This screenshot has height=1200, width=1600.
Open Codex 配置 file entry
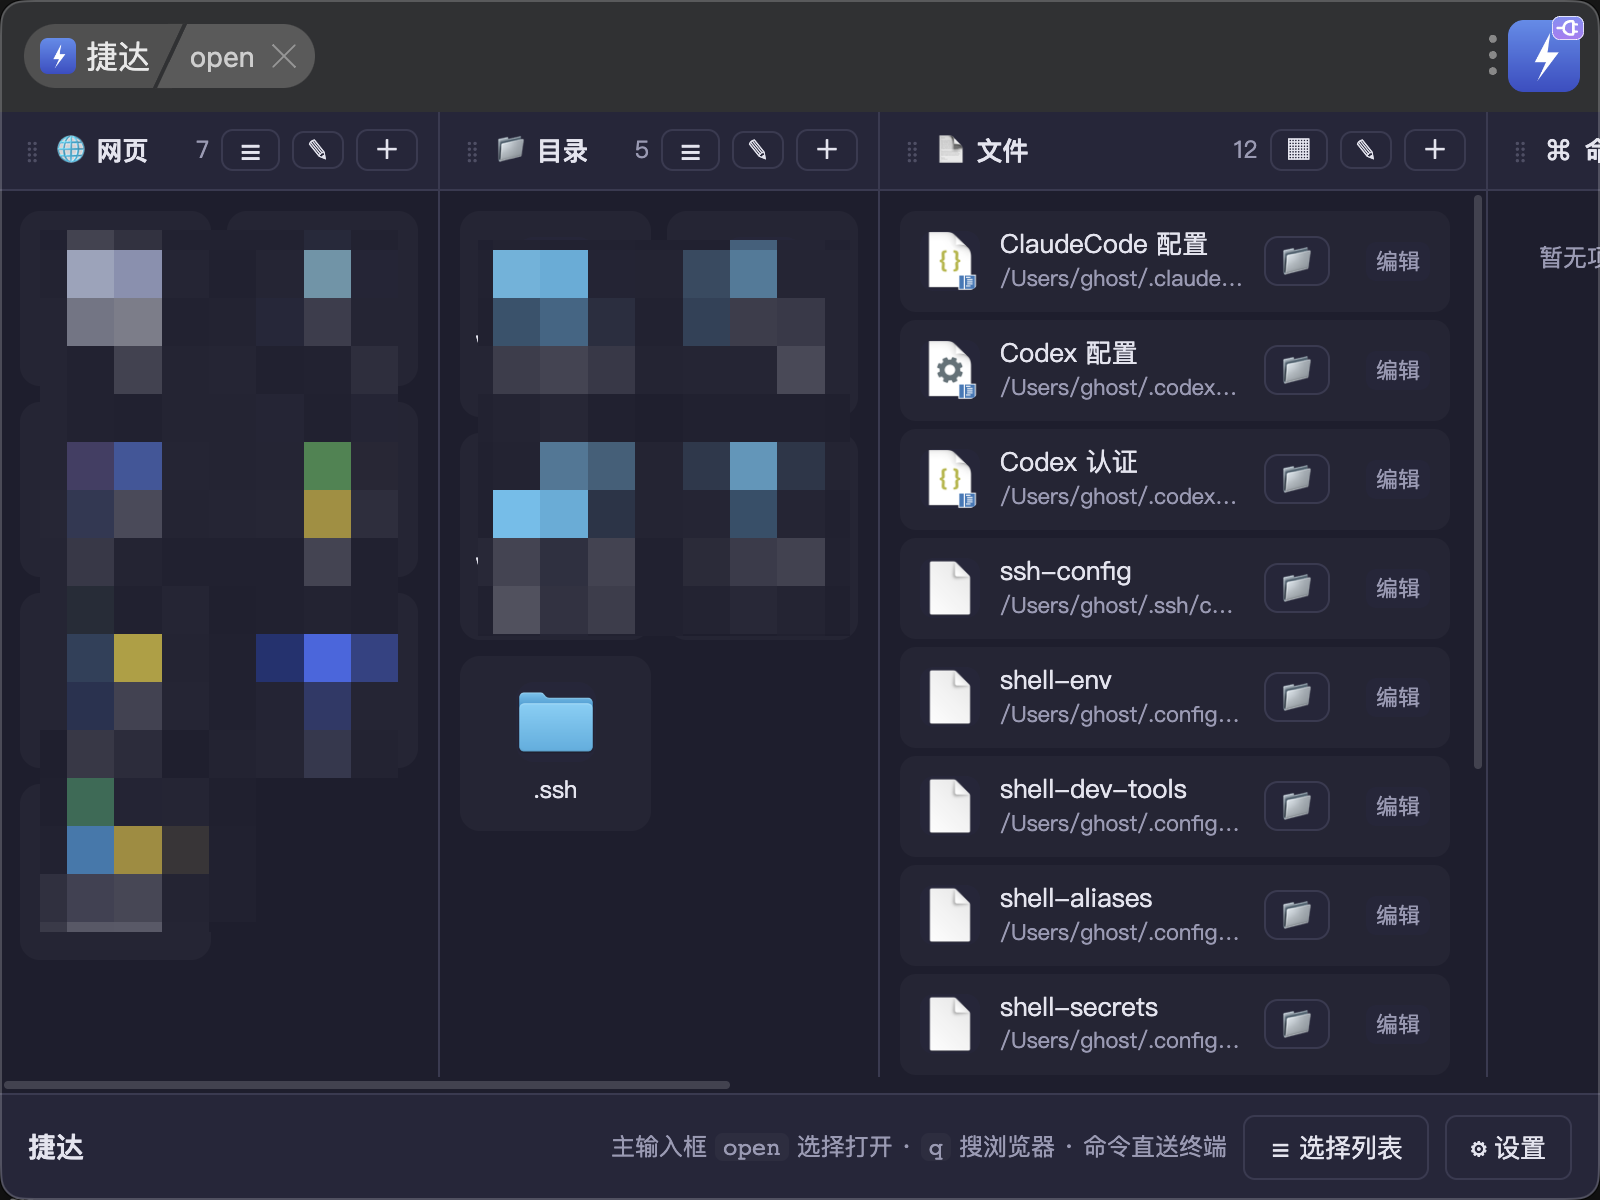pos(1175,370)
